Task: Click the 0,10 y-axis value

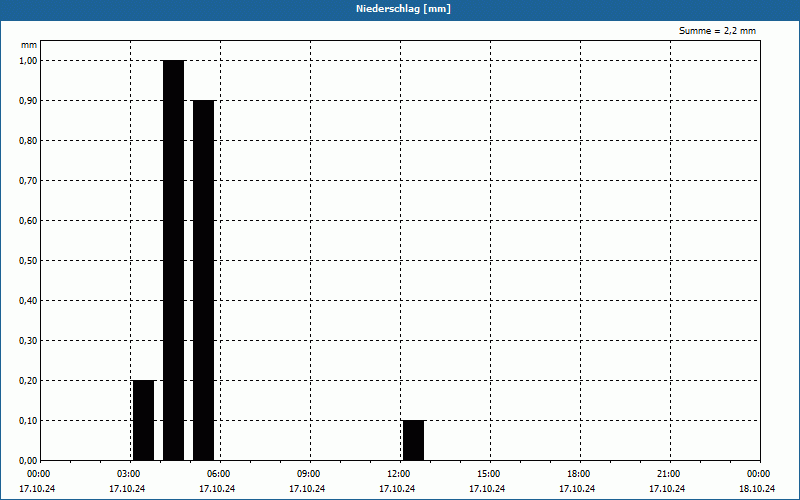Action: click(x=29, y=421)
